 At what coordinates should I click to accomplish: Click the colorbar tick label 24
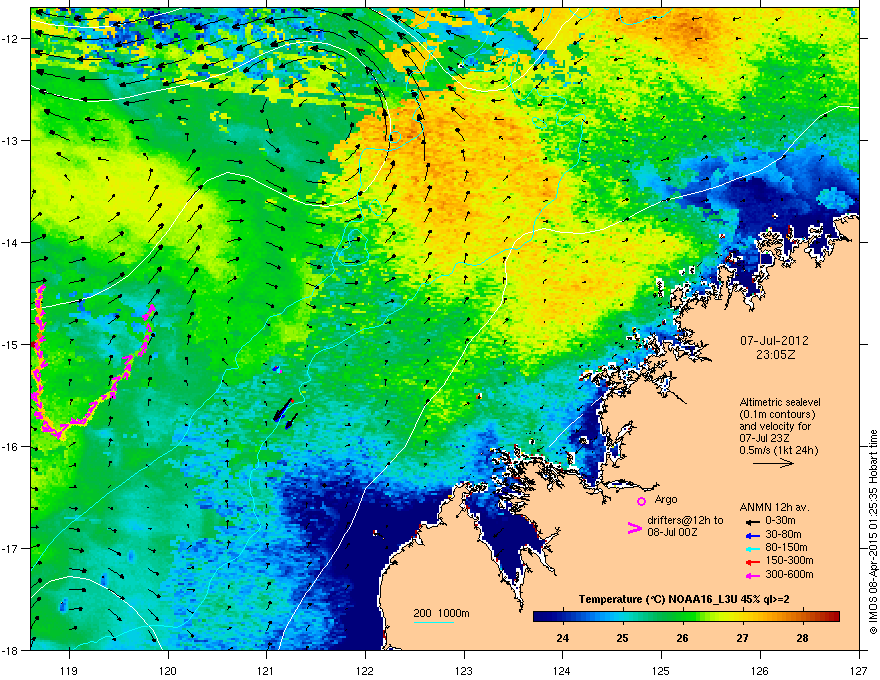562,638
